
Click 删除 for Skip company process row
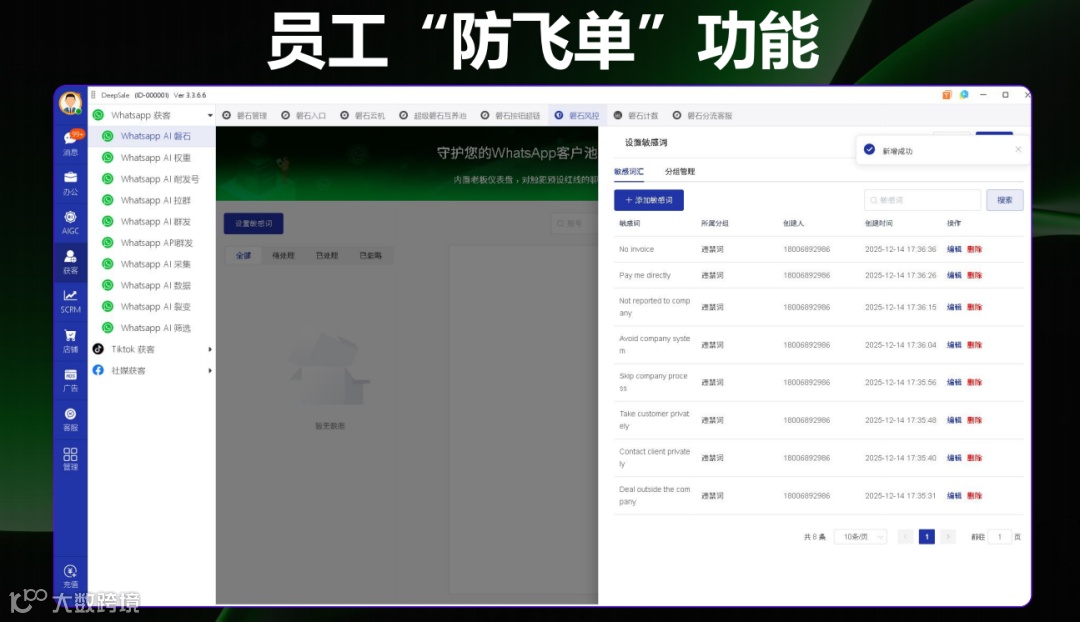975,382
